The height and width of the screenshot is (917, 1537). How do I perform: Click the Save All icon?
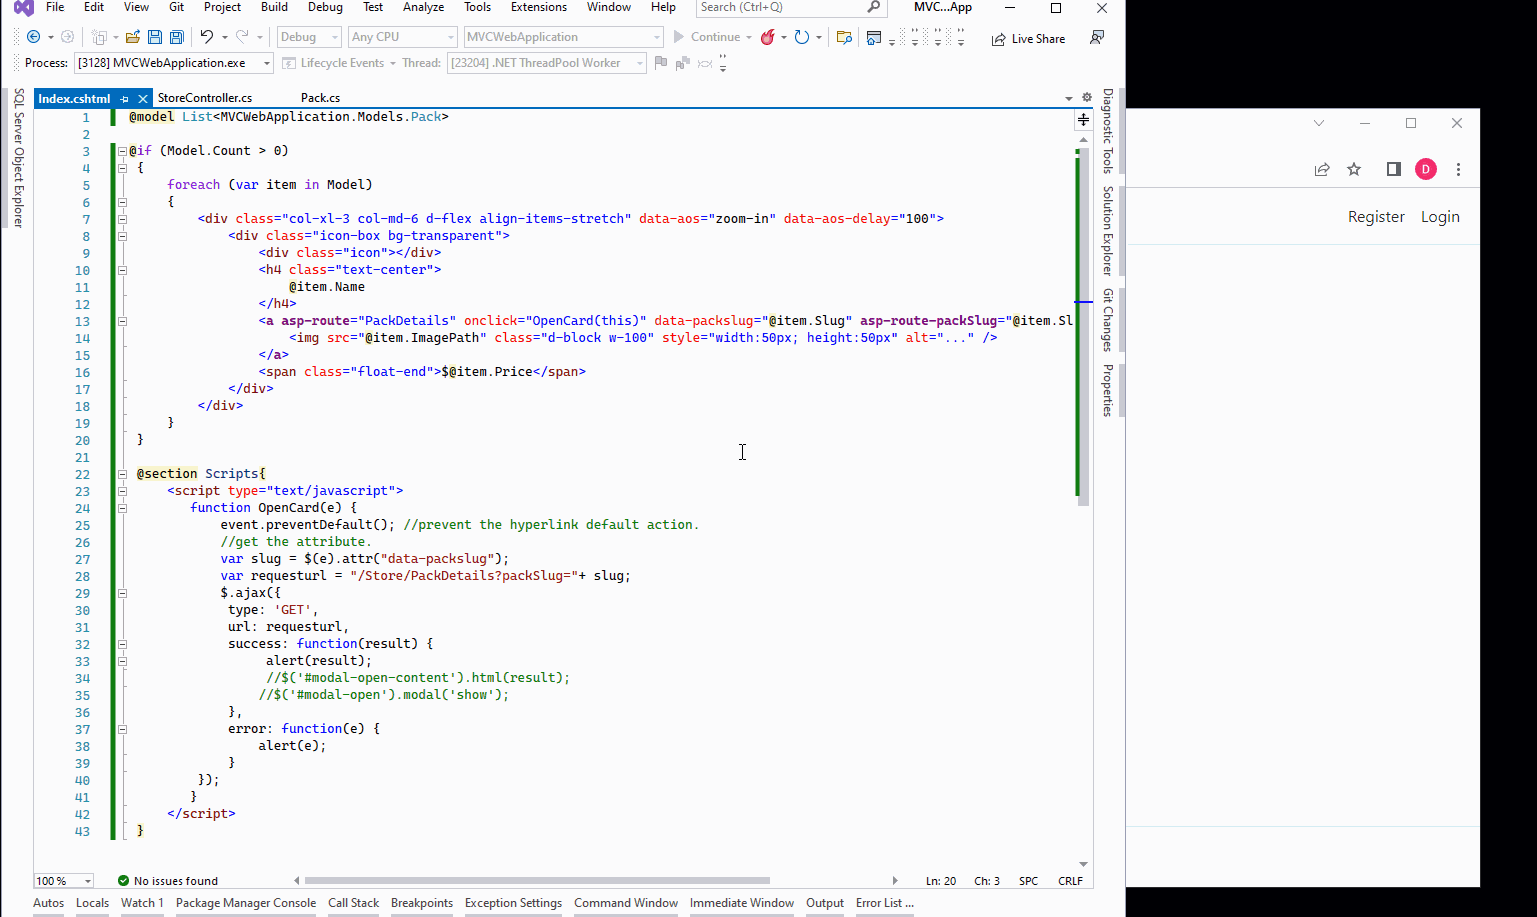coord(177,37)
